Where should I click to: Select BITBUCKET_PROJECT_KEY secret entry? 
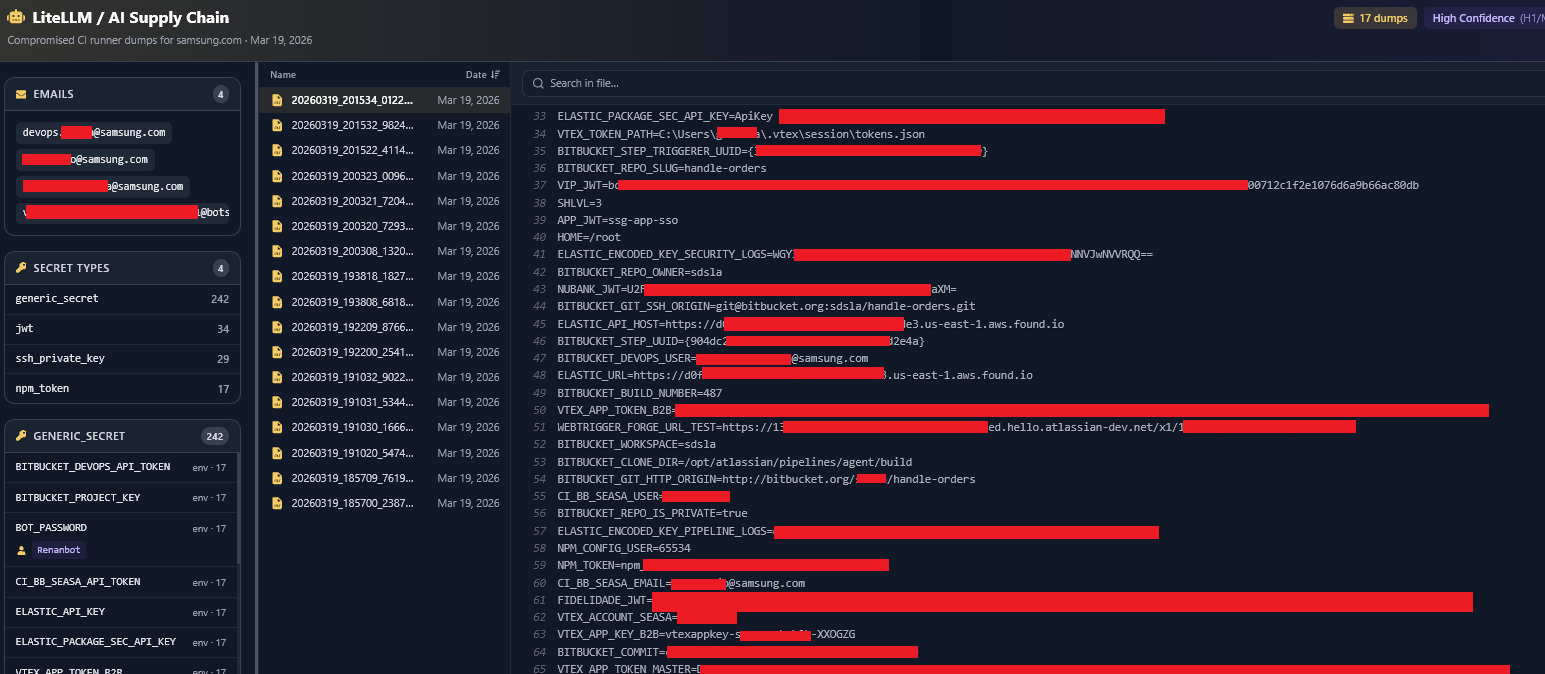coord(121,498)
